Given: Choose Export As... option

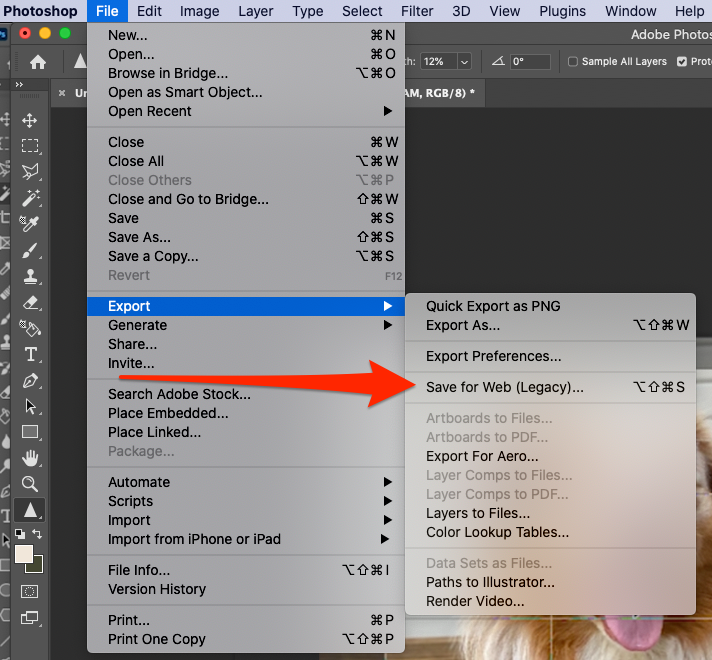Looking at the screenshot, I should tap(550, 325).
